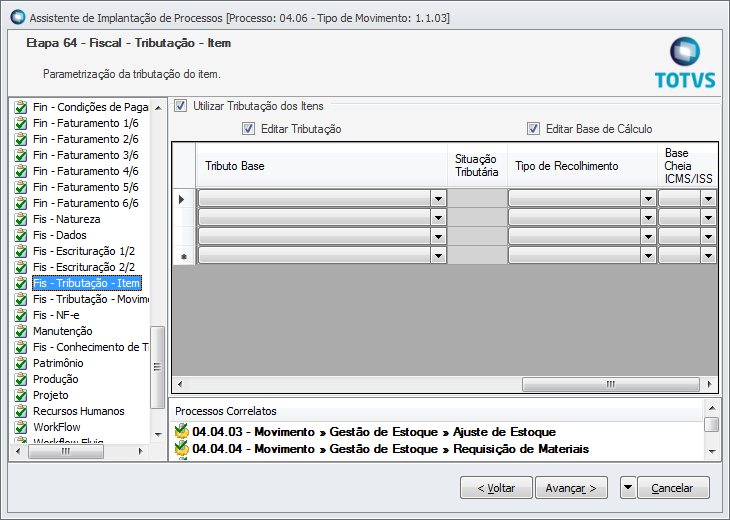This screenshot has height=520, width=730.
Task: Click the checkmark icon beside Fin - Faturamento 2/6
Action: (x=20, y=139)
